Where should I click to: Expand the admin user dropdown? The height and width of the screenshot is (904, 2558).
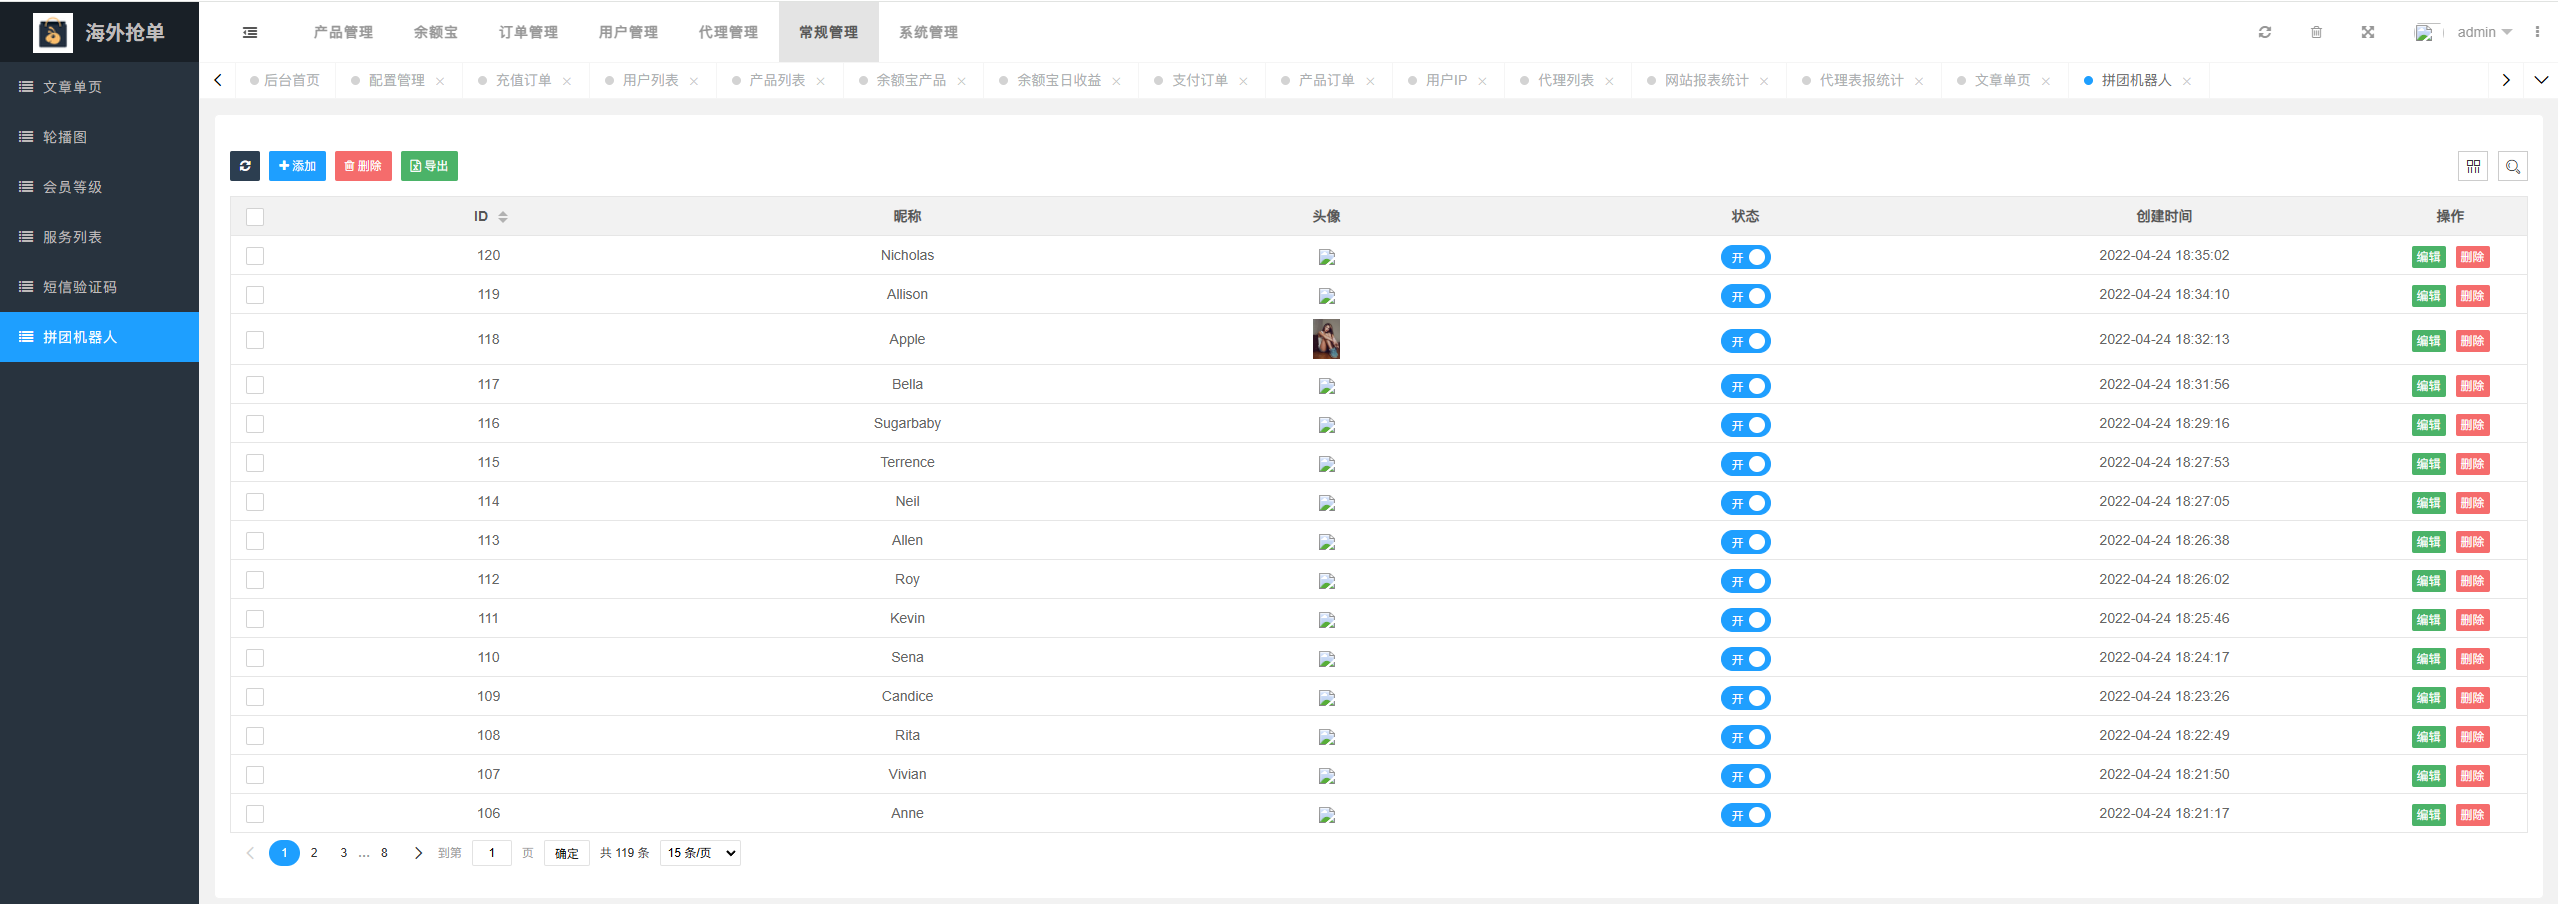[x=2484, y=32]
